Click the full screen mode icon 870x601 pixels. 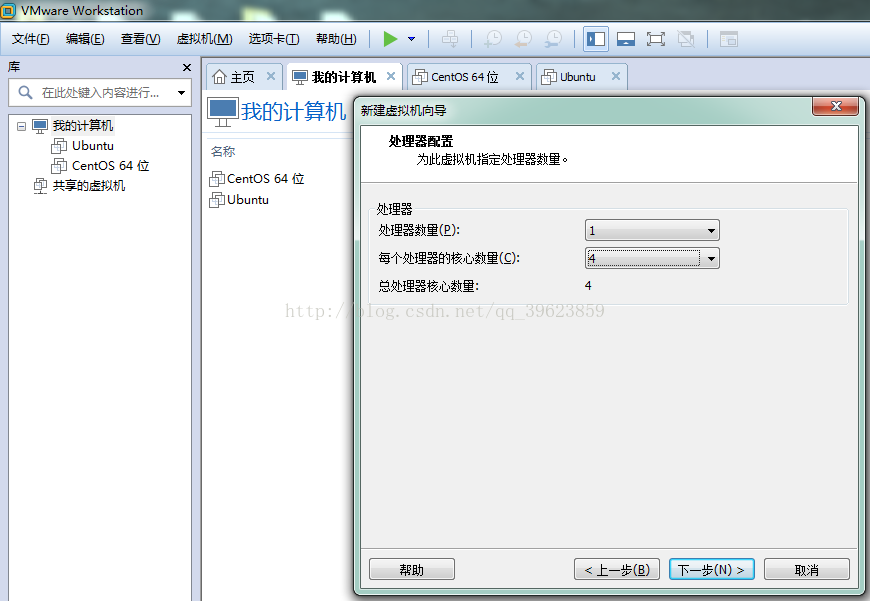(656, 39)
